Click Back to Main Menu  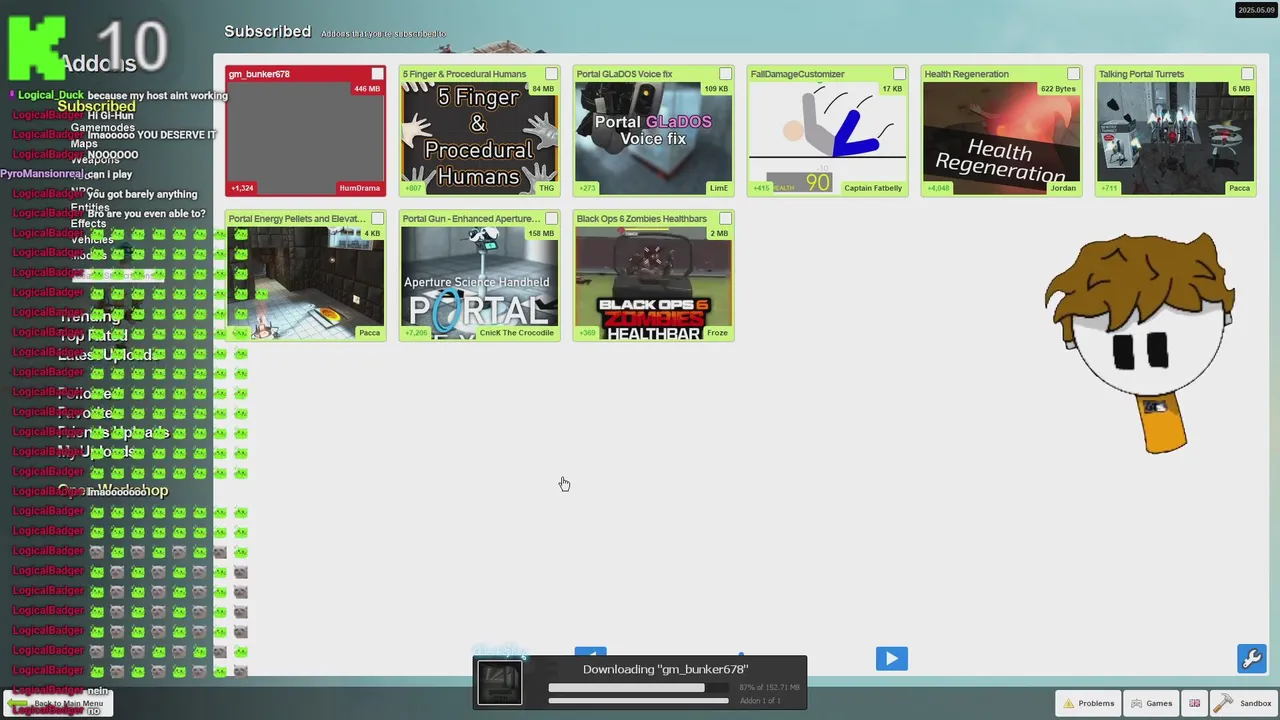pyautogui.click(x=58, y=703)
